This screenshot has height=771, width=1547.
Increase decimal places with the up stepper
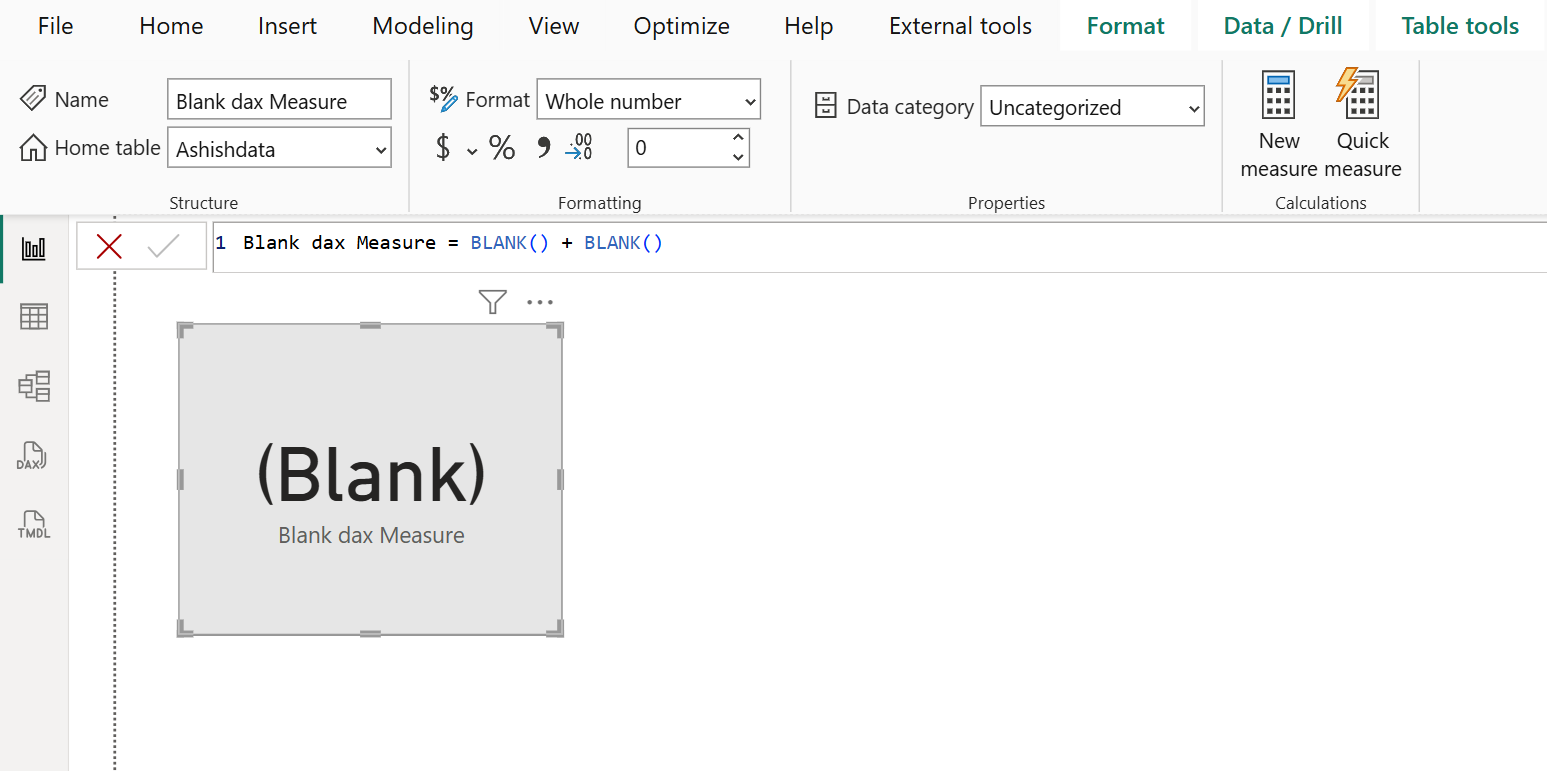point(738,140)
